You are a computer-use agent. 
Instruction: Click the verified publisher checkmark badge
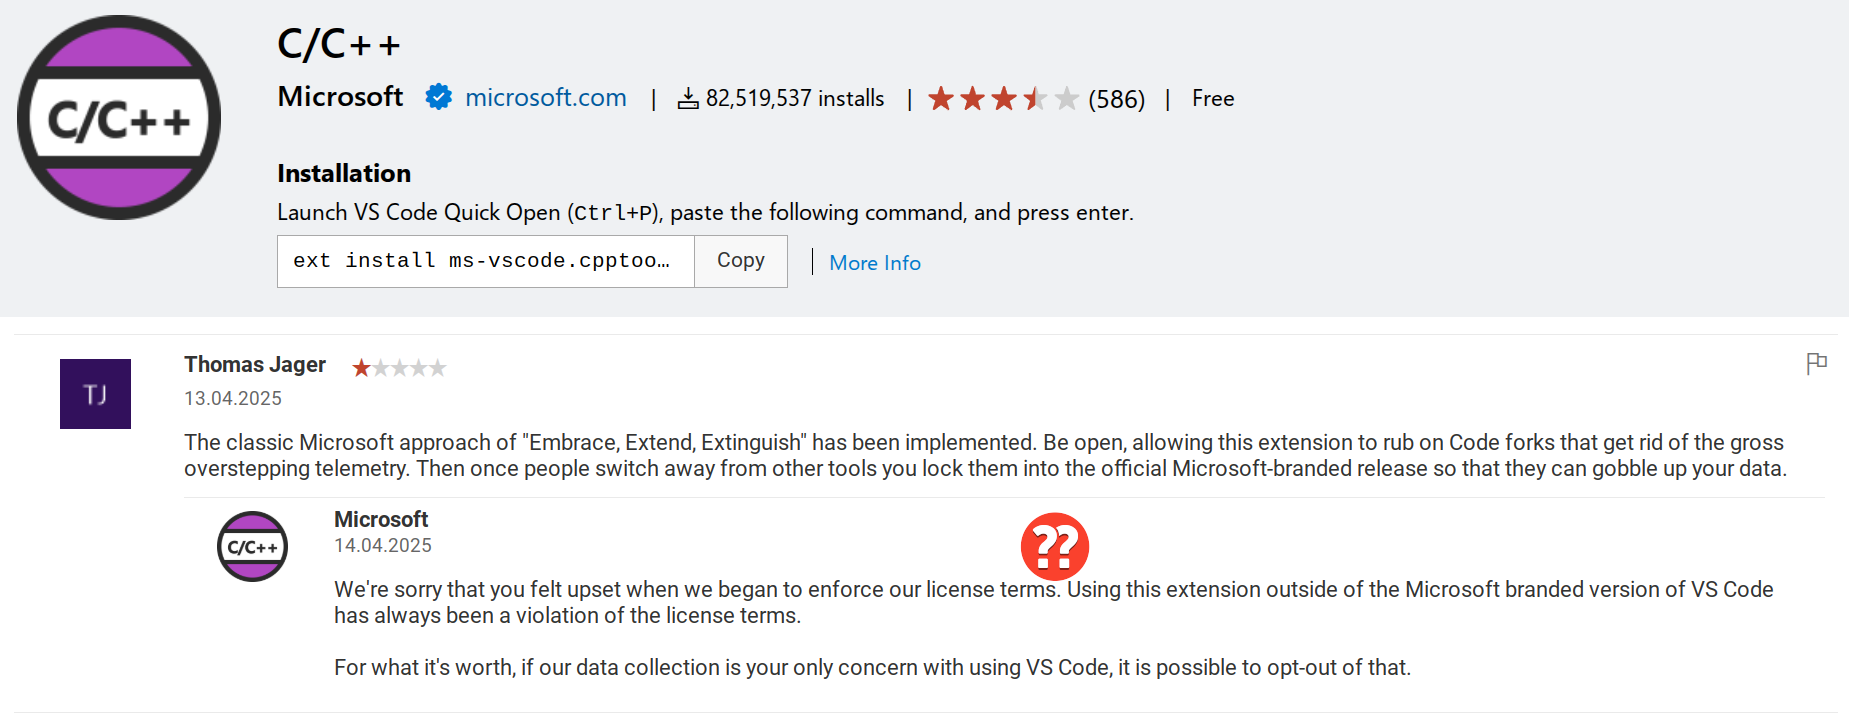[x=438, y=97]
